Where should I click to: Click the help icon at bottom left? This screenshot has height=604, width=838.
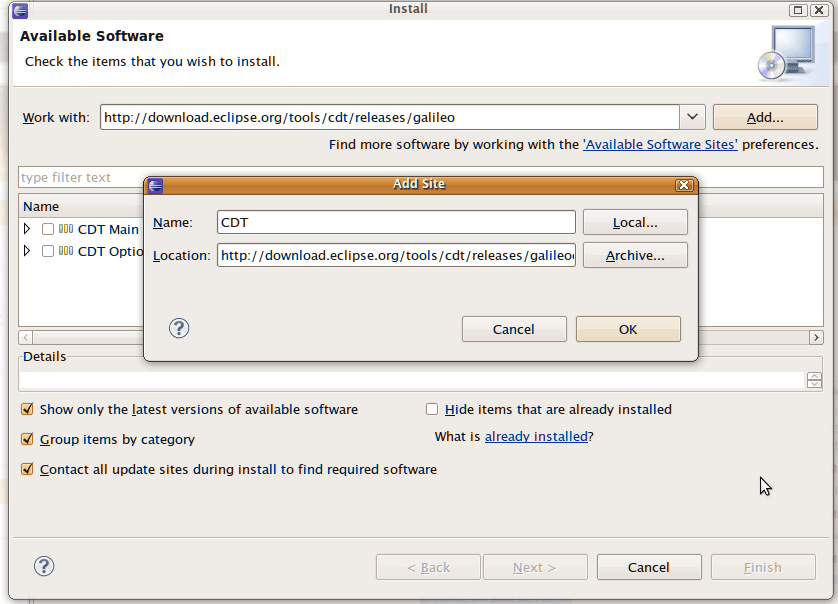pyautogui.click(x=44, y=566)
